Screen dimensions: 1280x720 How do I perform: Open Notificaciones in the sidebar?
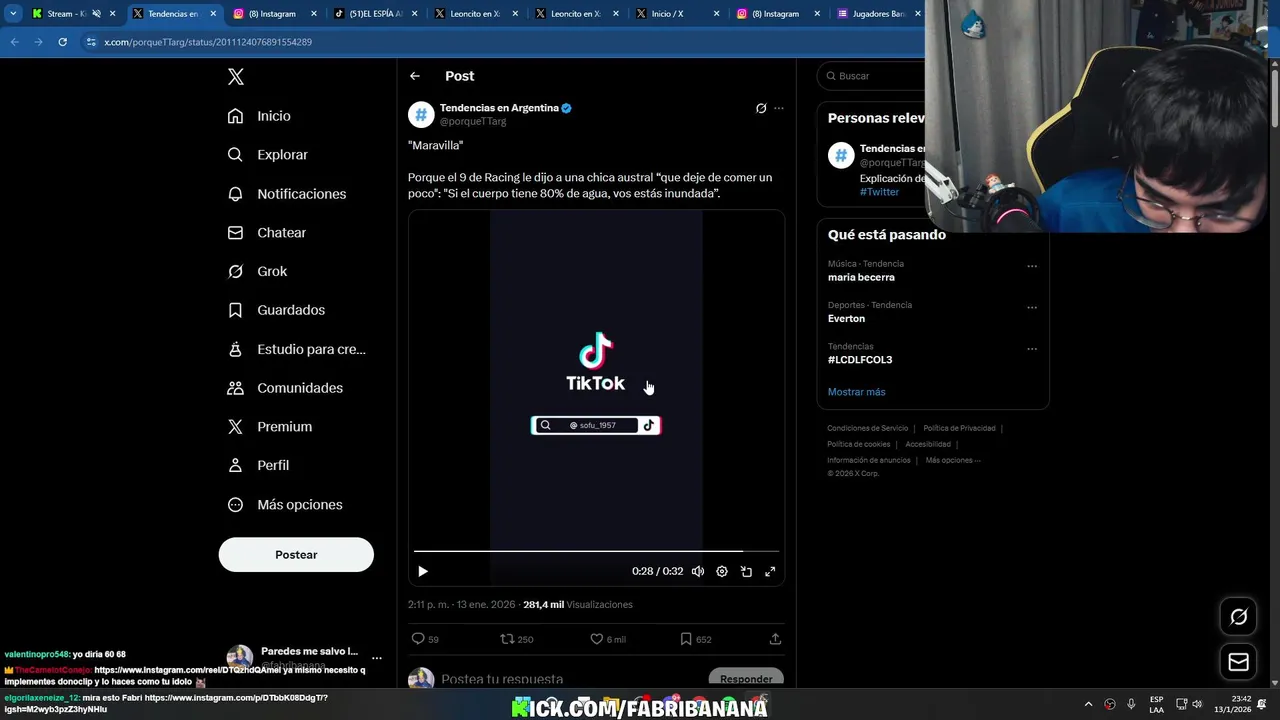click(286, 194)
